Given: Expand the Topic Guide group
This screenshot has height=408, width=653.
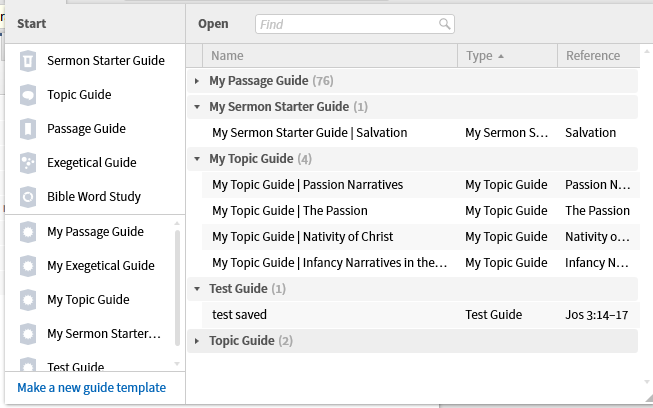Looking at the screenshot, I should click(197, 341).
